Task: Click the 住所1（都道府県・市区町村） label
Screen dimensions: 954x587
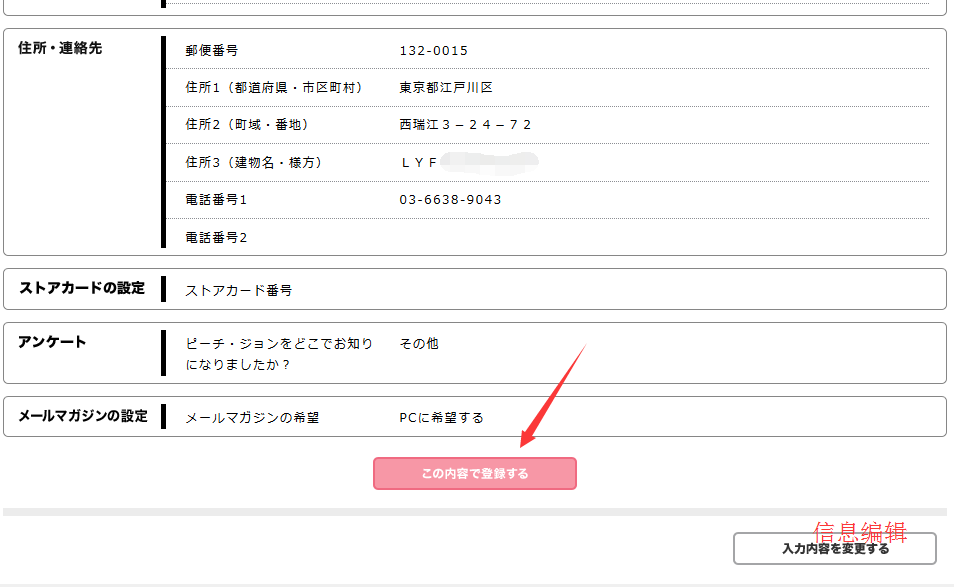Action: 273,88
